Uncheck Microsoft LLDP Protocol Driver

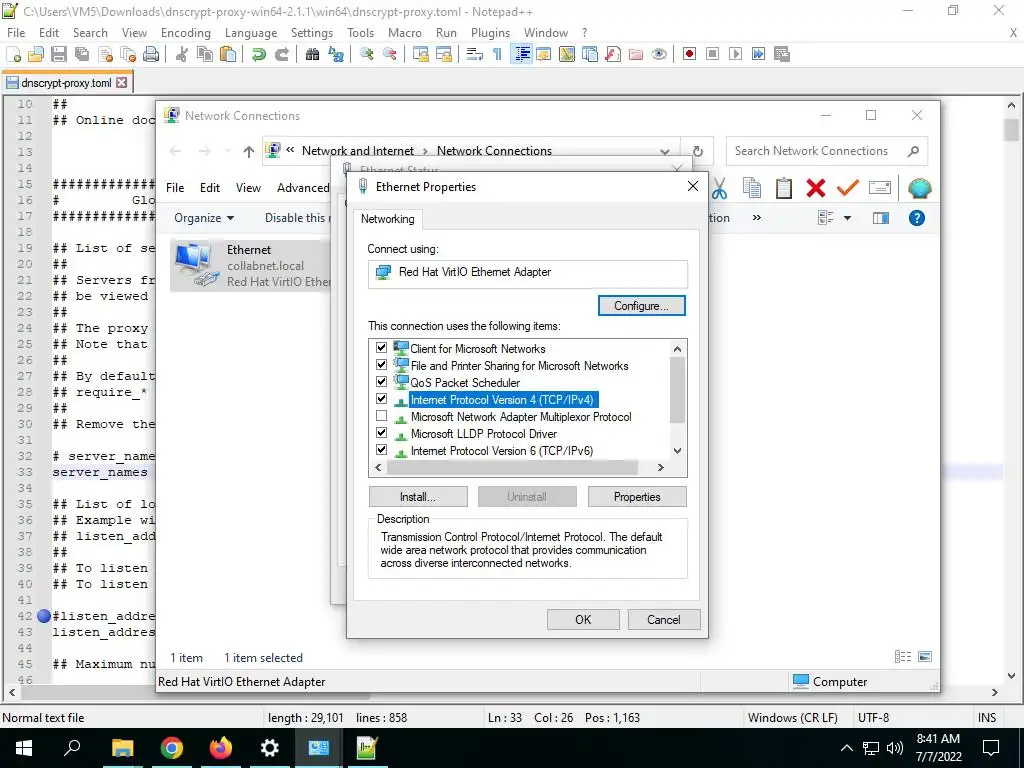(381, 433)
